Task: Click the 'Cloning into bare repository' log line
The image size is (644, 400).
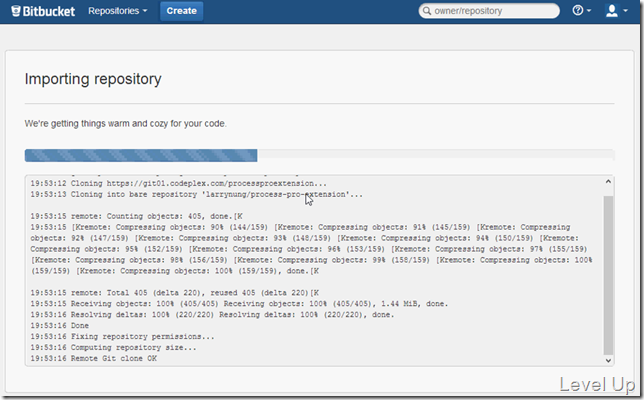Action: tap(197, 194)
